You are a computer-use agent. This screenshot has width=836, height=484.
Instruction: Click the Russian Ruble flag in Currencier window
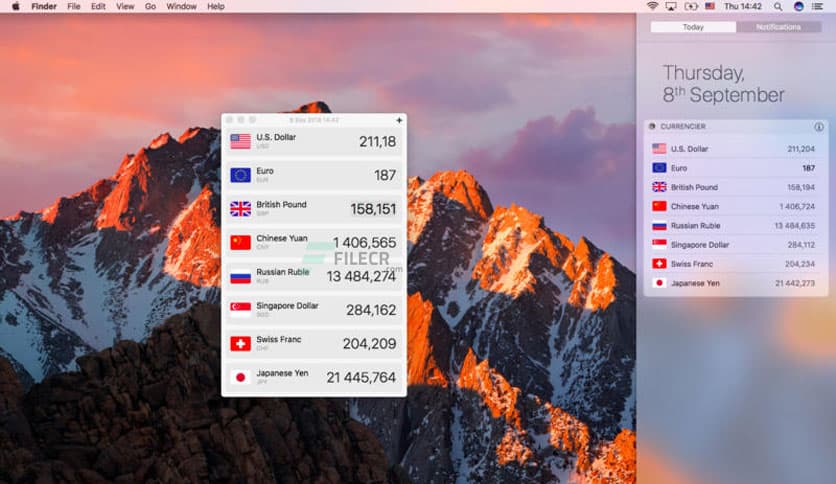(x=240, y=277)
